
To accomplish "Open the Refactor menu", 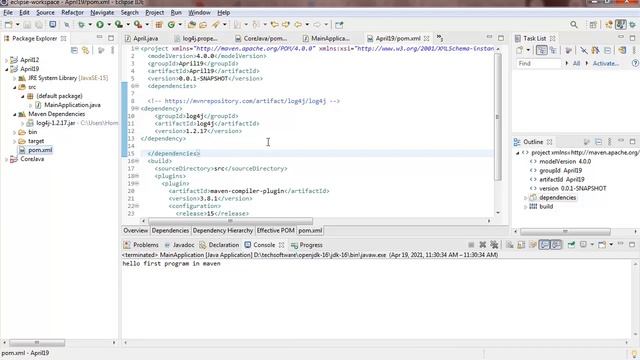I will pos(72,13).
